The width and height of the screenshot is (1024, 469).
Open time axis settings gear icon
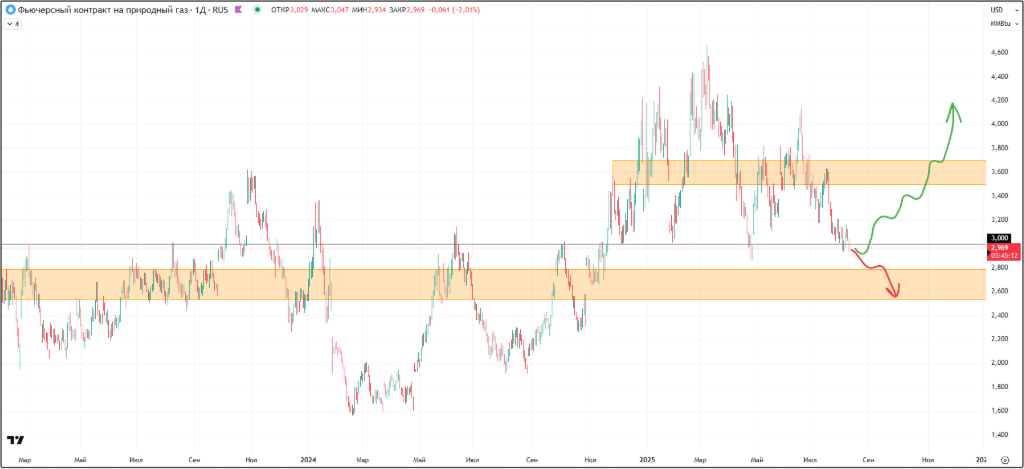1003,460
